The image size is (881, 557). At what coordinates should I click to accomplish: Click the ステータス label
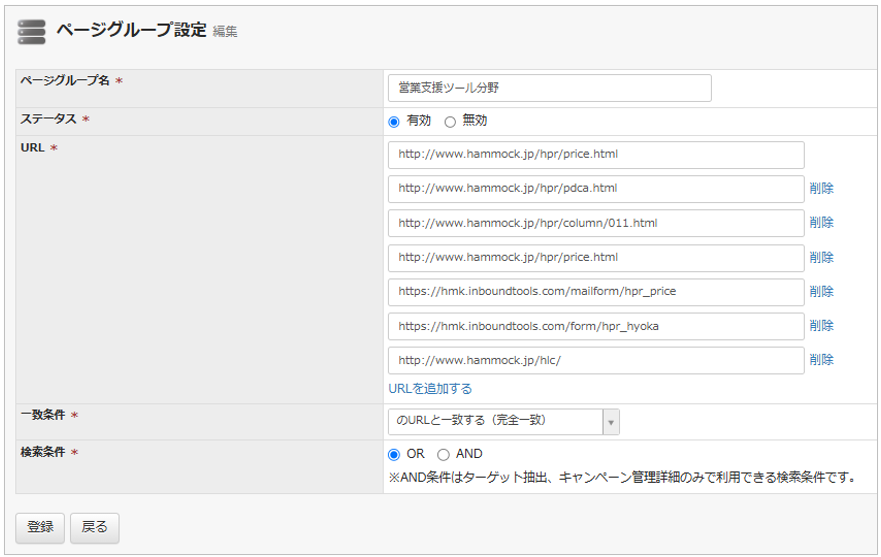48,119
